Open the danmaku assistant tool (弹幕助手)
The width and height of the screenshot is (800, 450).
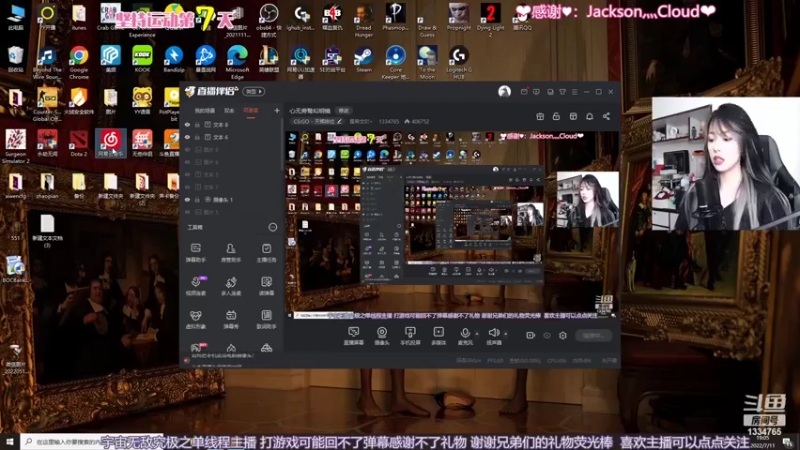[x=195, y=253]
